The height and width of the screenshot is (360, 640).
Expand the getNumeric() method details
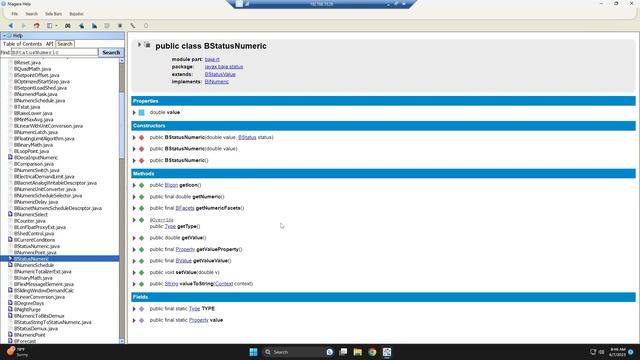click(x=134, y=197)
